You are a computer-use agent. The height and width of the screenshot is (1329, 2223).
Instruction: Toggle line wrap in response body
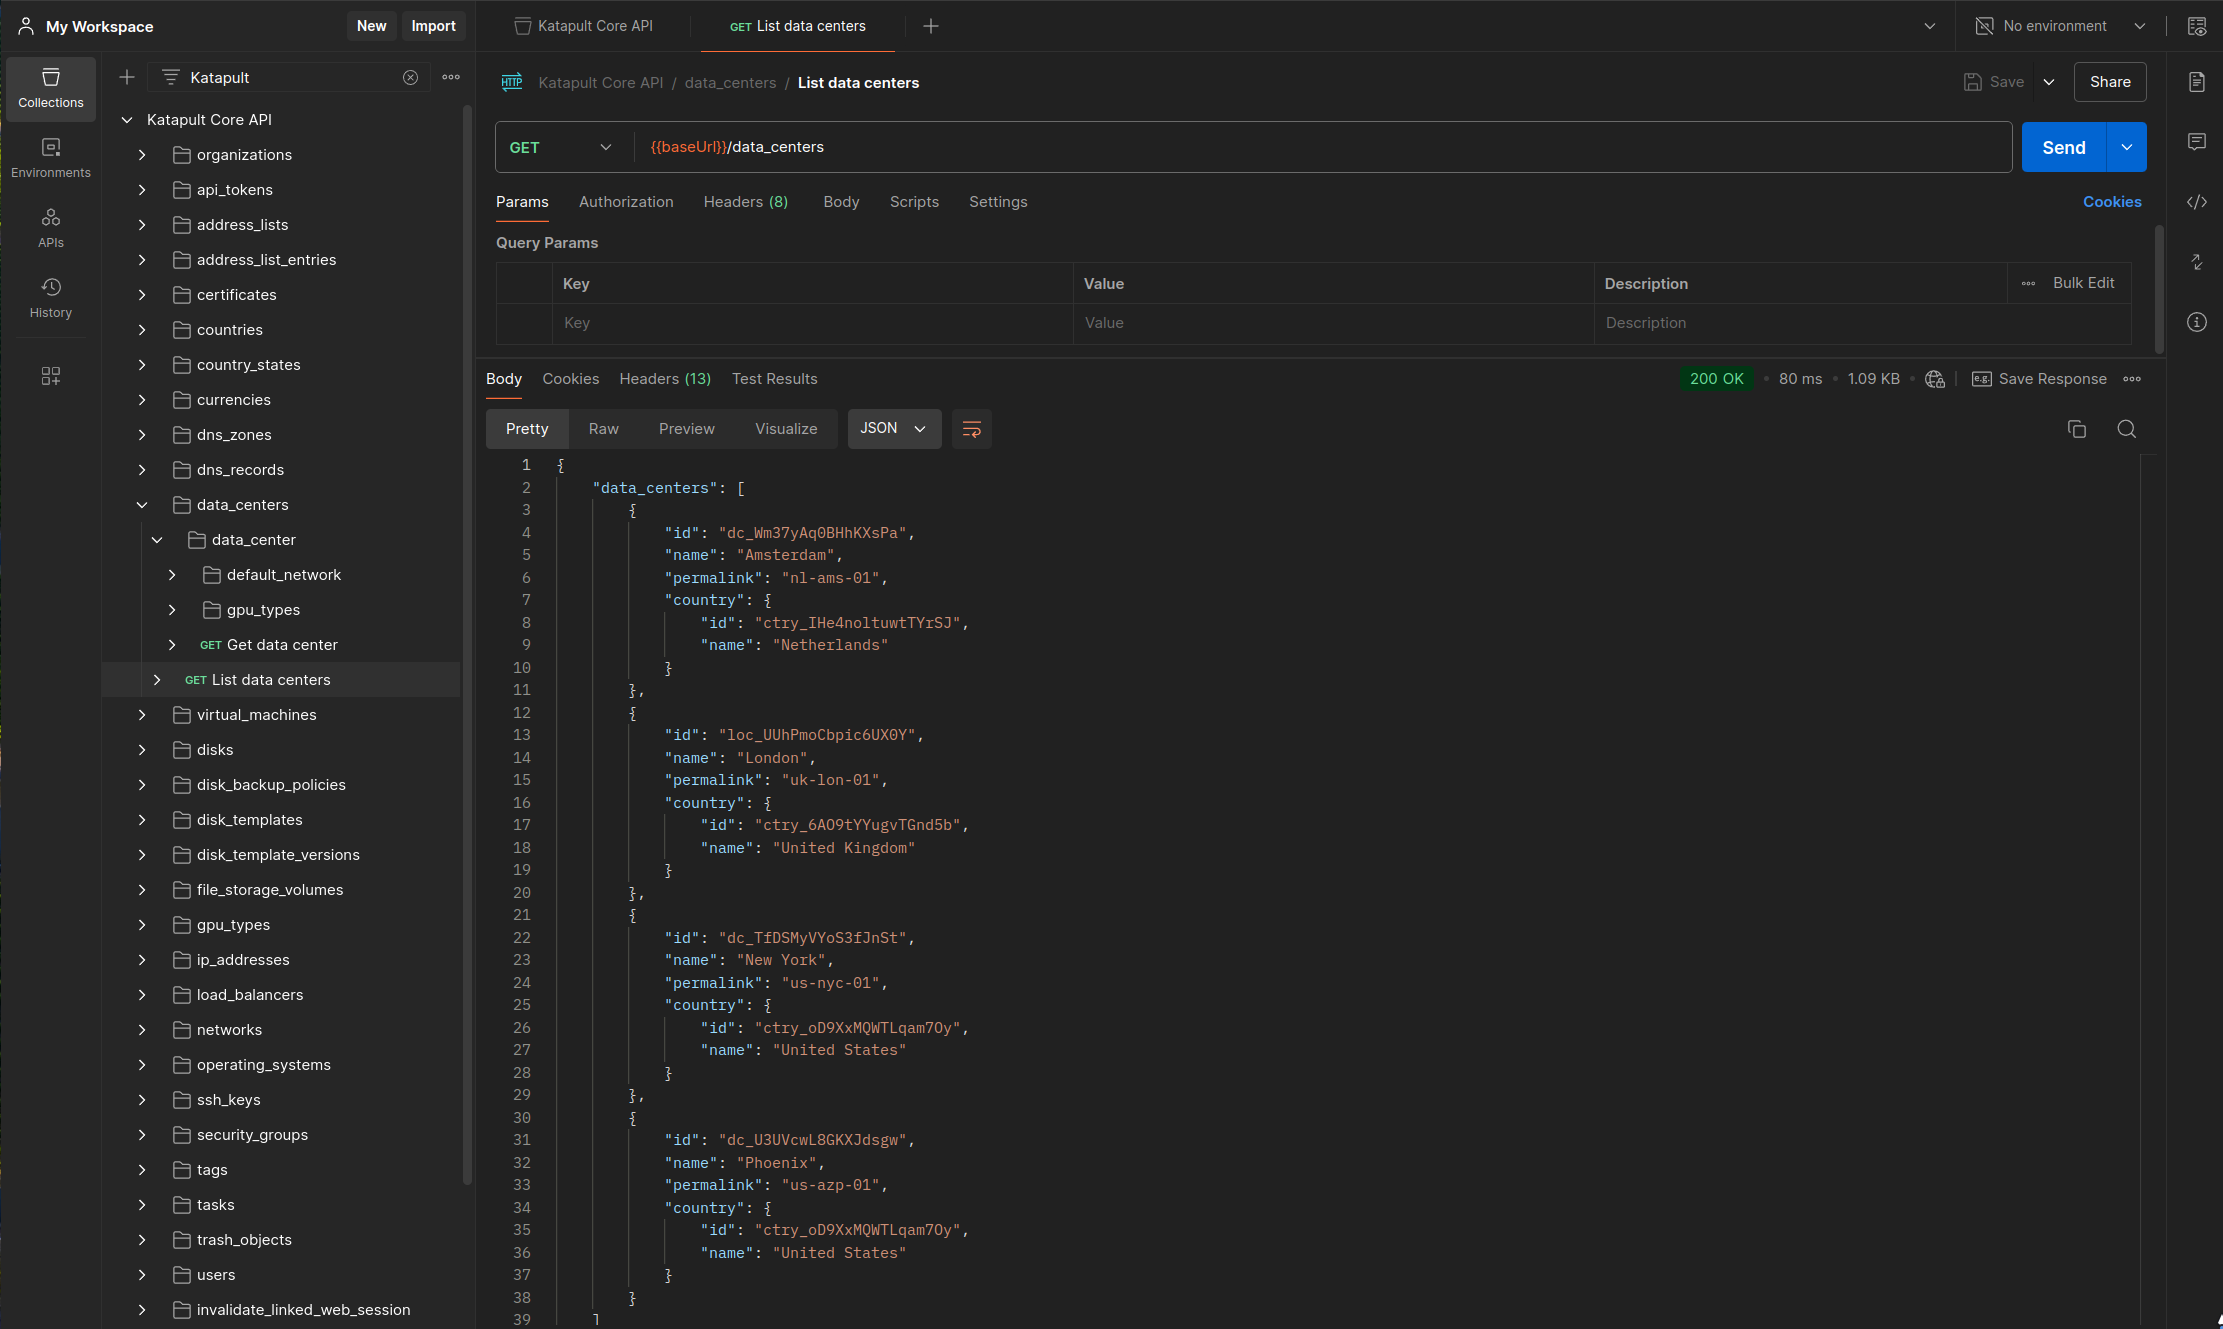(x=971, y=429)
